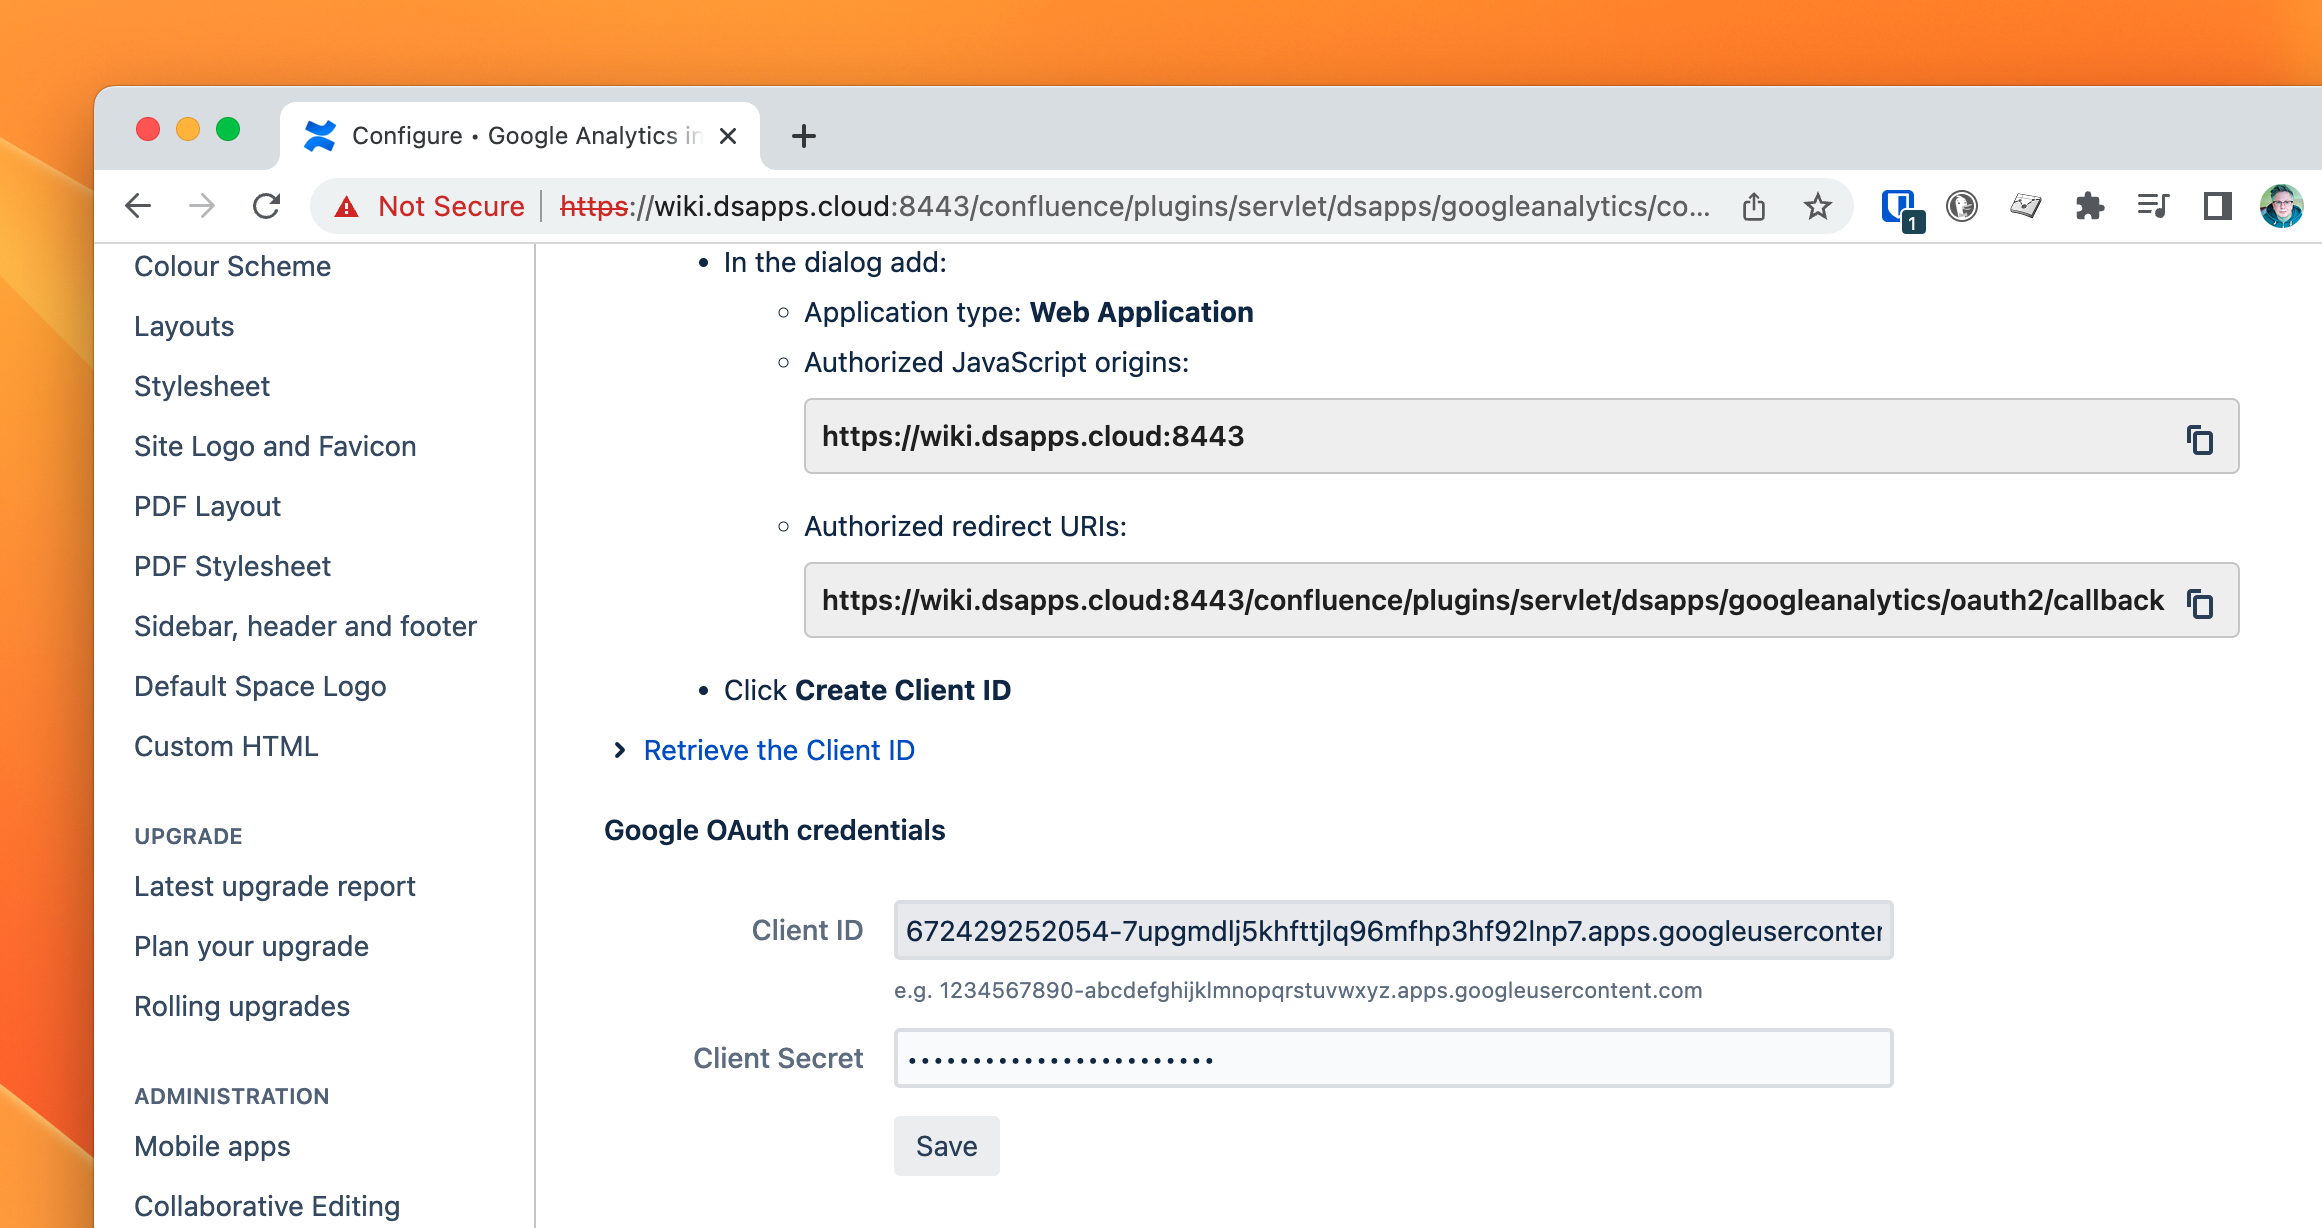Focus the Client Secret field
The width and height of the screenshot is (2322, 1228).
pyautogui.click(x=1392, y=1059)
